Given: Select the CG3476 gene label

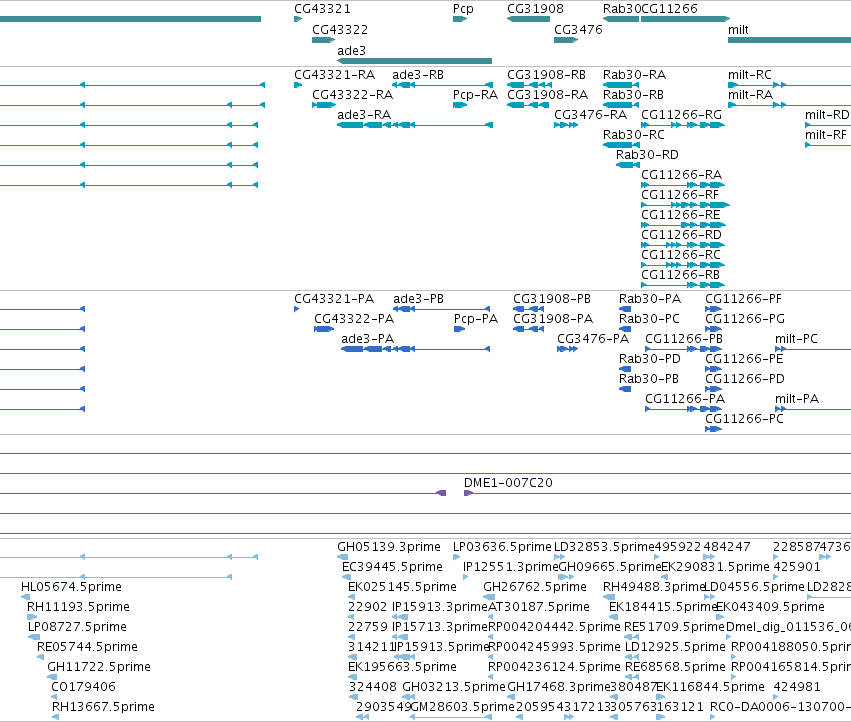Looking at the screenshot, I should (x=578, y=29).
